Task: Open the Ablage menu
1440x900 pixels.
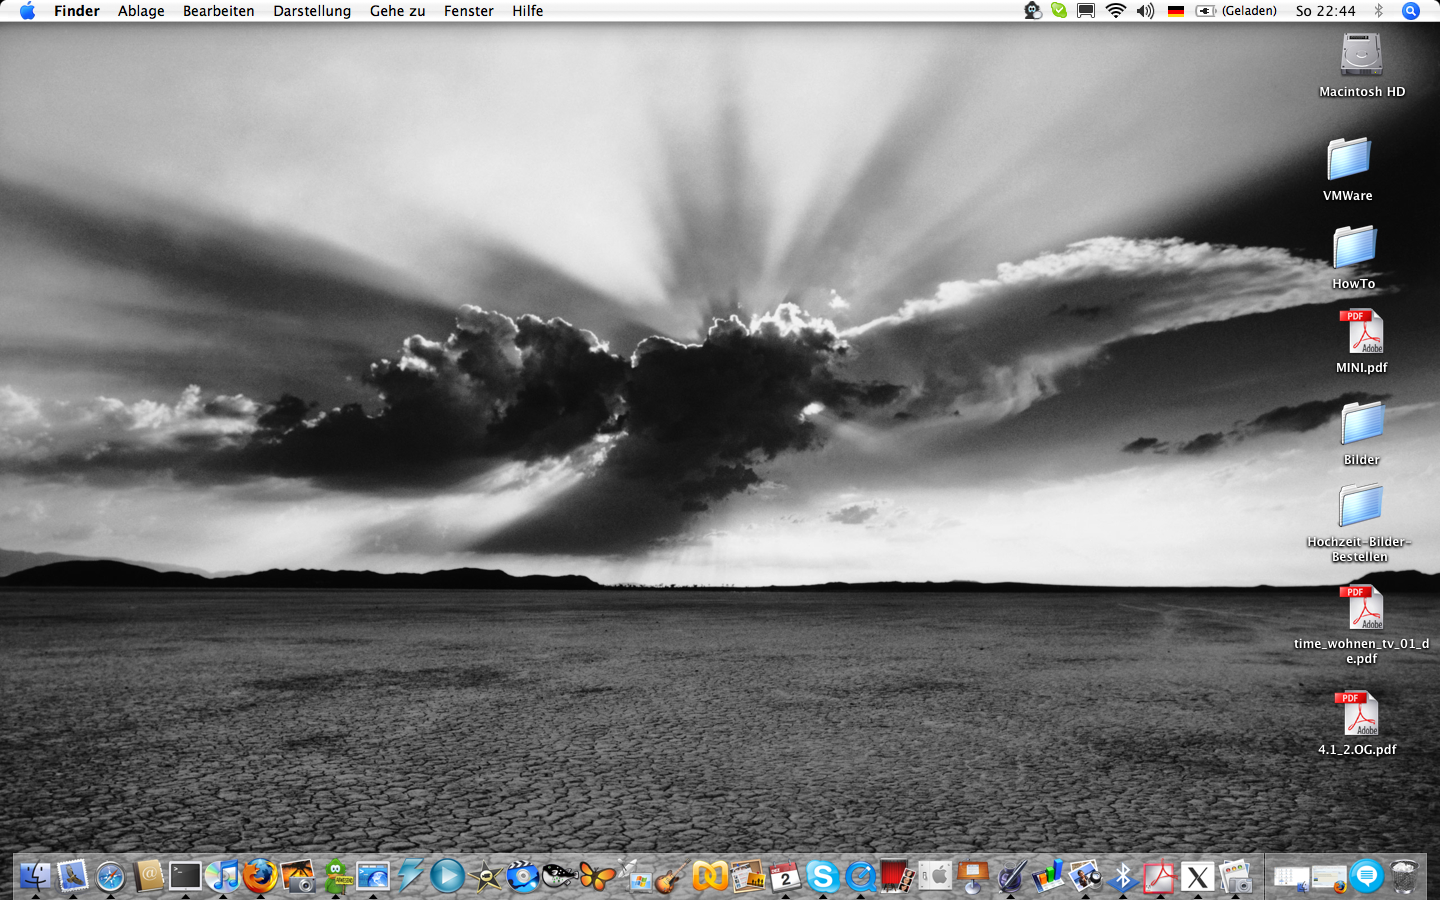Action: click(141, 11)
